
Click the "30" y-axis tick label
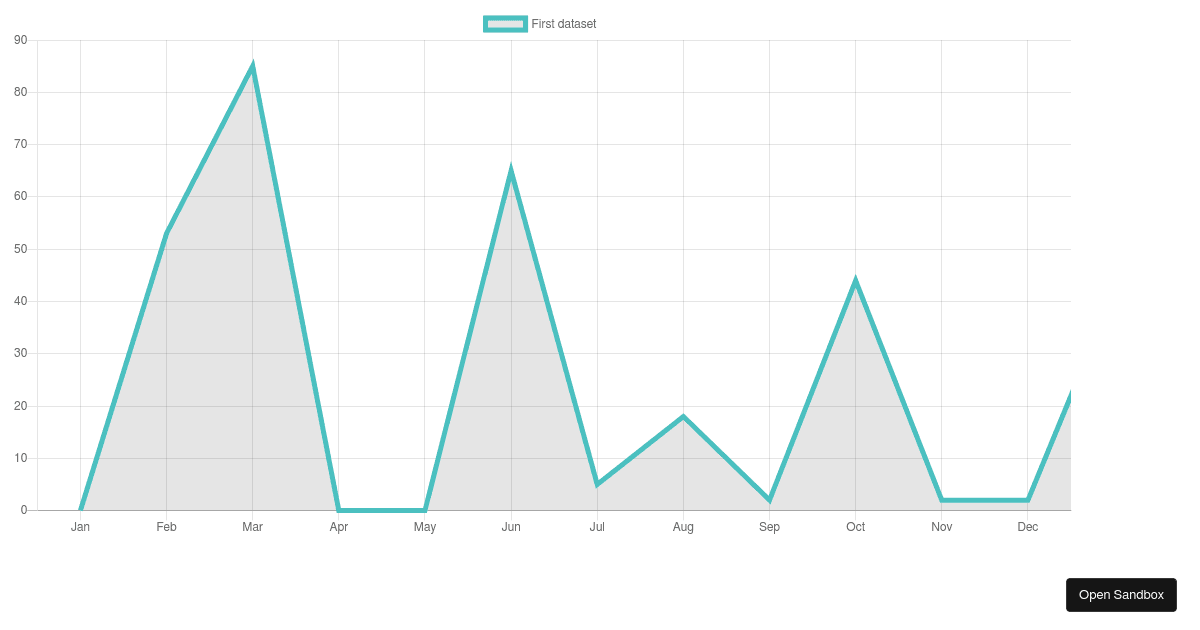click(x=21, y=353)
